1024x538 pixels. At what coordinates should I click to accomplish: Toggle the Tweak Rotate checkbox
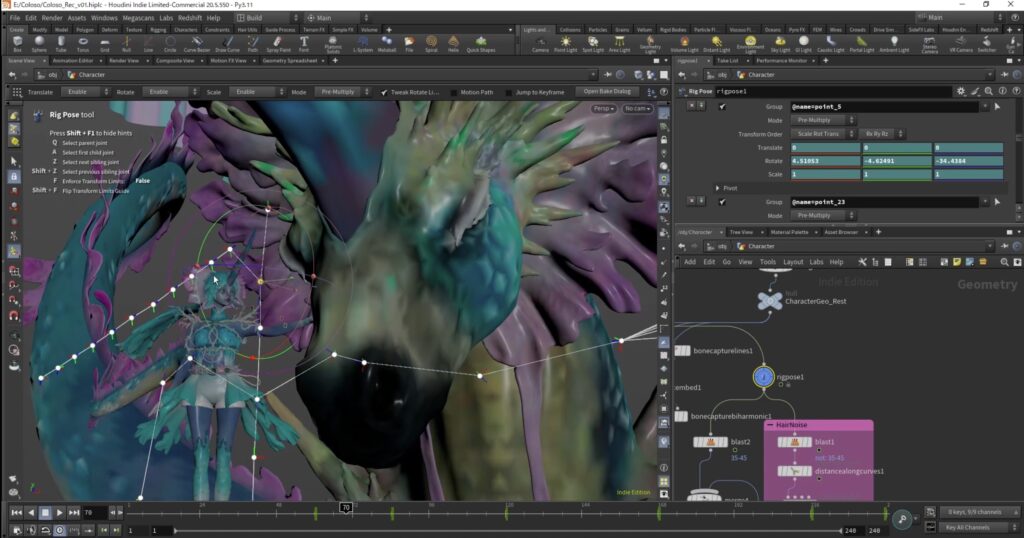tap(384, 92)
